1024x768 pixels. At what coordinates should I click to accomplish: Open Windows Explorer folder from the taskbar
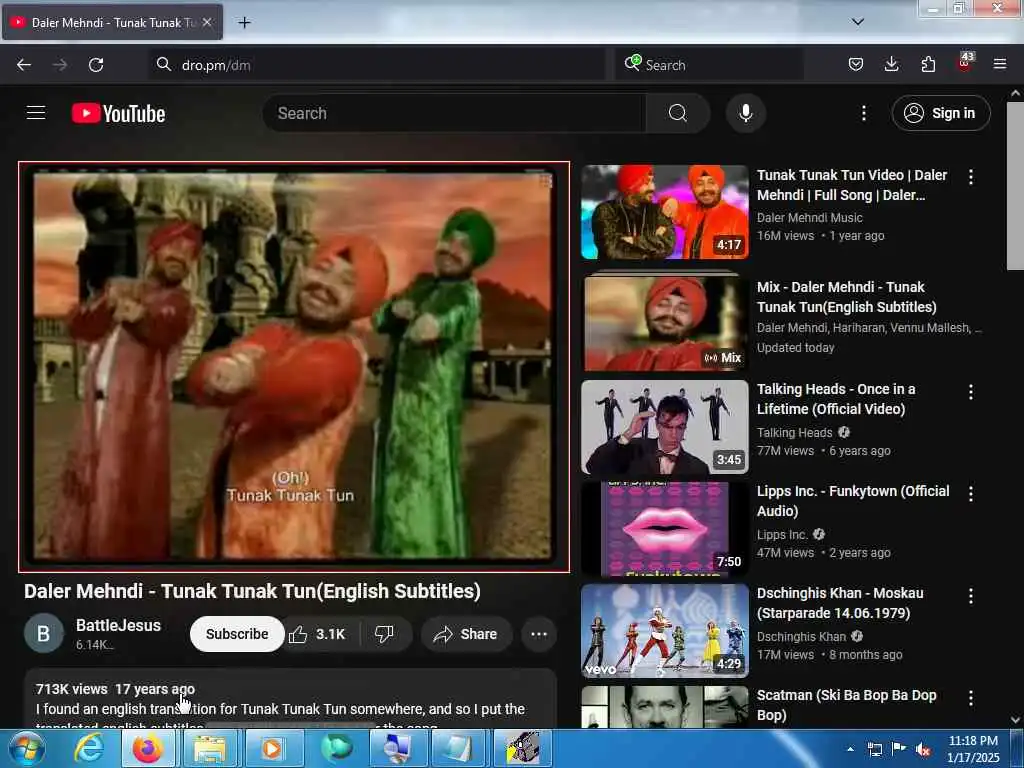pos(209,748)
